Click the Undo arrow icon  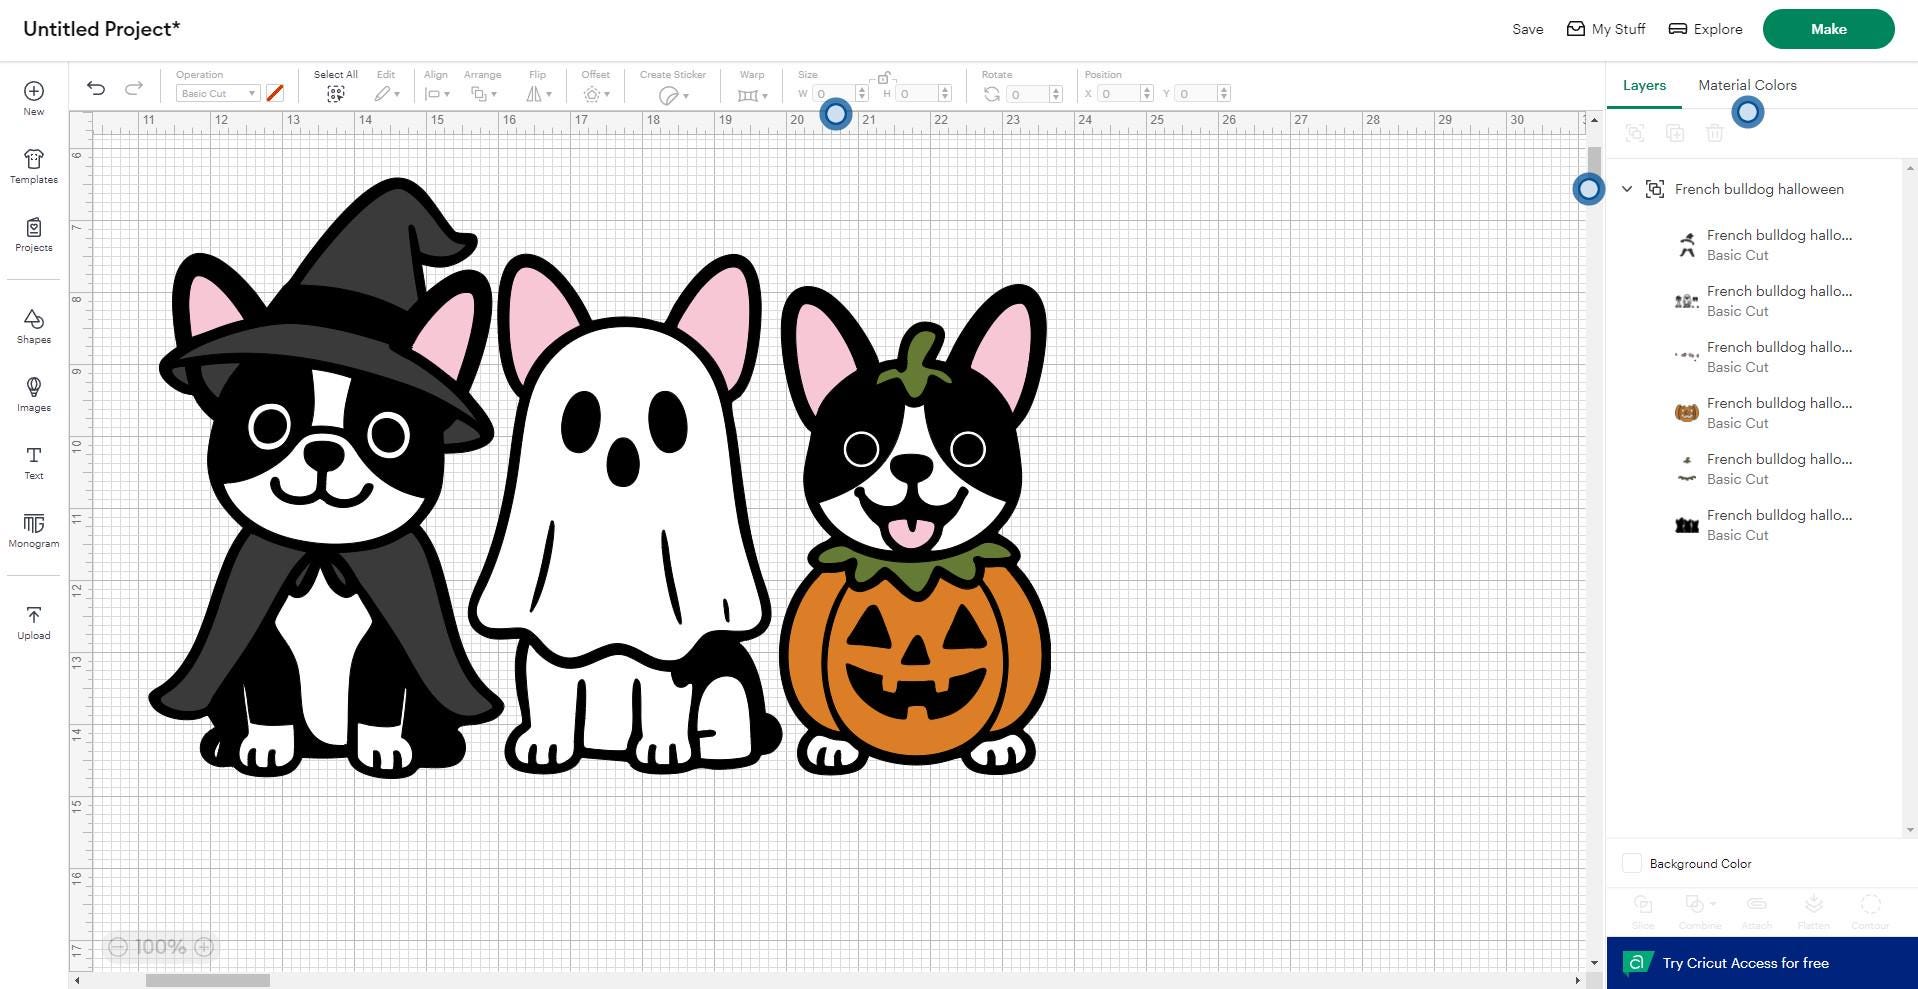[96, 88]
